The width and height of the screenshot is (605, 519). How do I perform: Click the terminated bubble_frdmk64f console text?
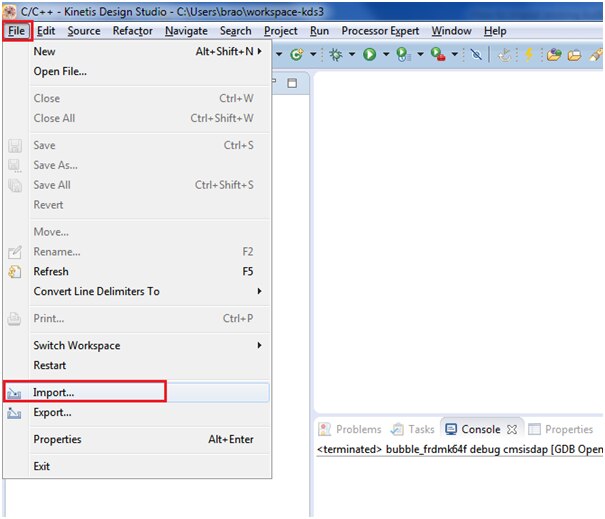coord(460,450)
